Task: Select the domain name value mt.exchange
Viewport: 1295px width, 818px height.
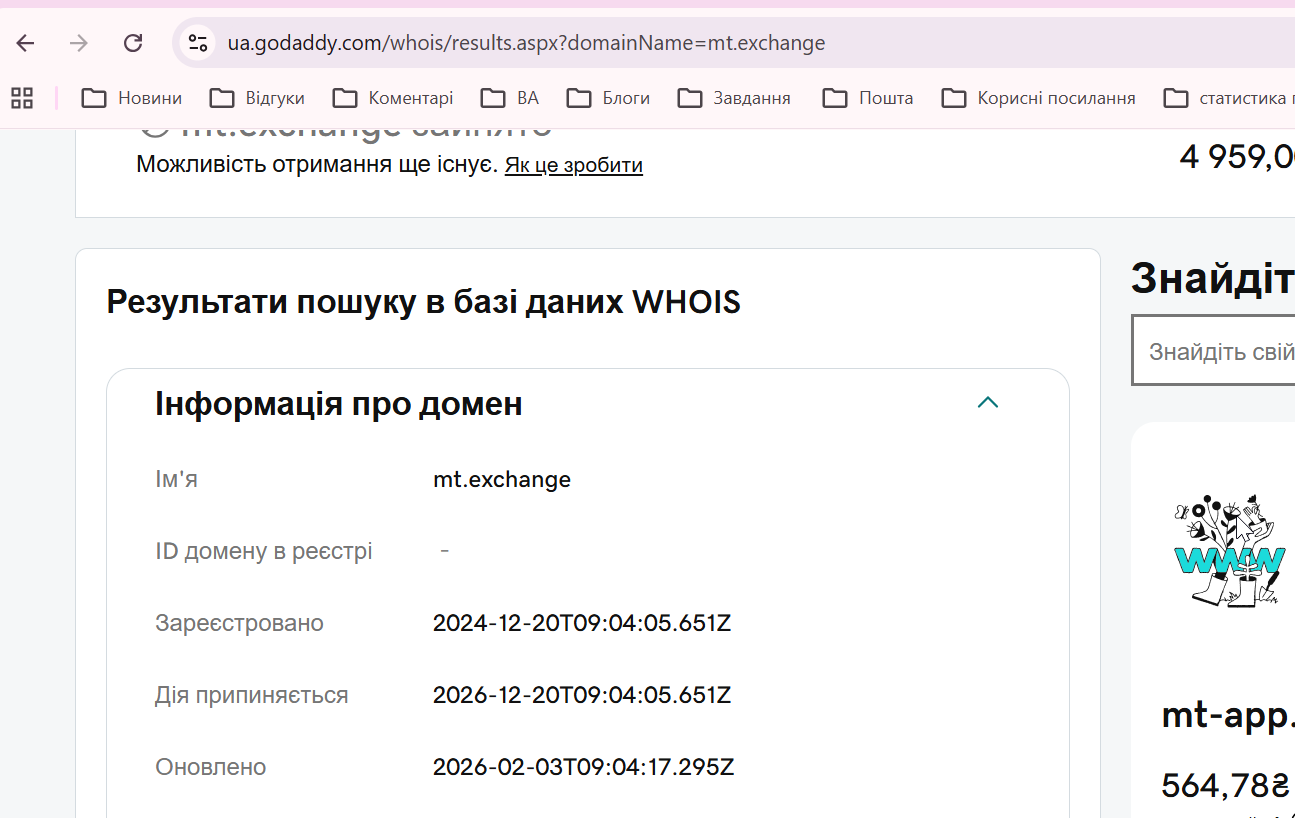Action: (502, 479)
